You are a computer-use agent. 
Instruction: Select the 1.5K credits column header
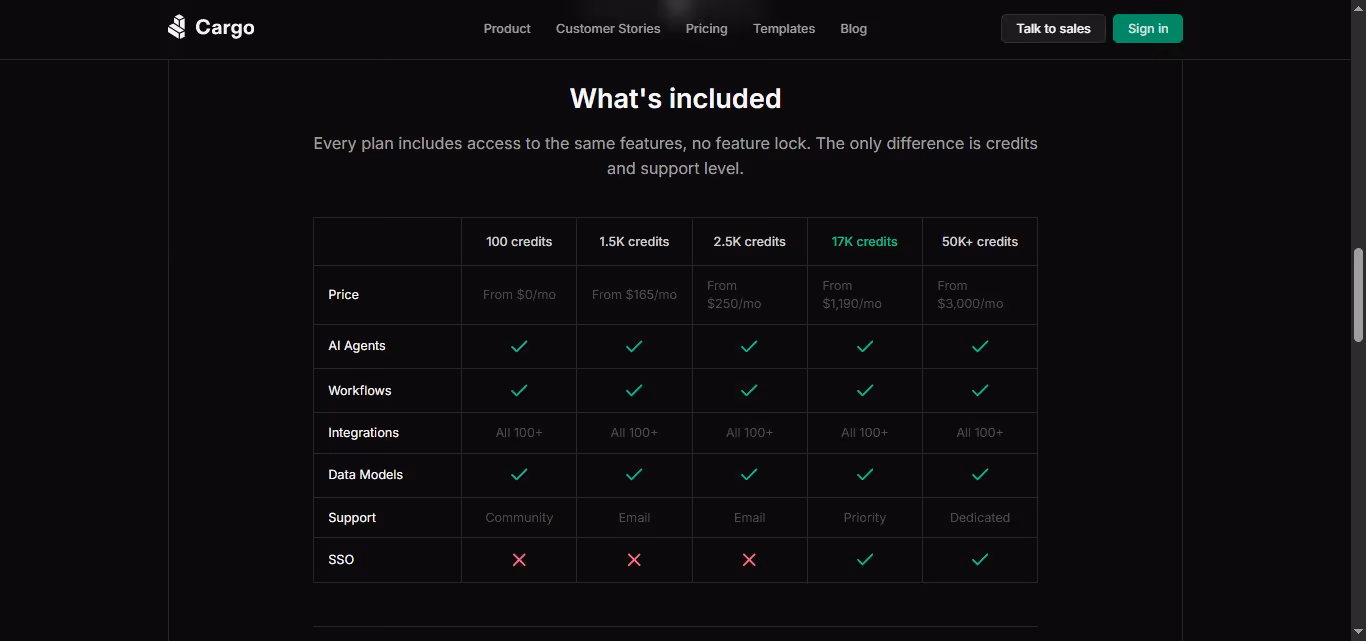coord(634,242)
